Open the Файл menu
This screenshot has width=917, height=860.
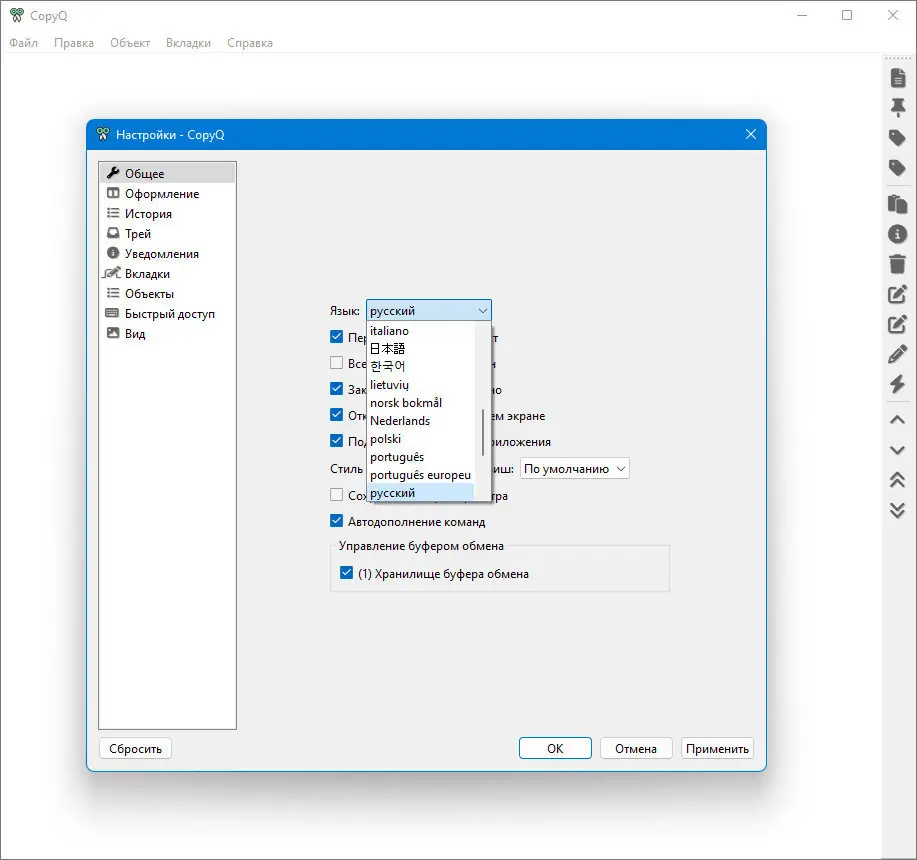pos(23,43)
